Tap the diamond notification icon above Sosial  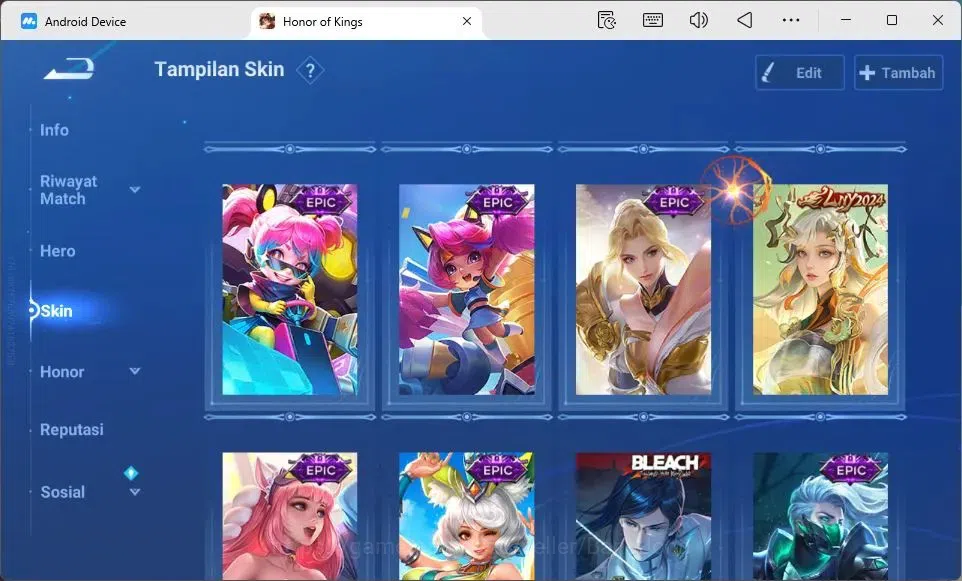[x=131, y=473]
